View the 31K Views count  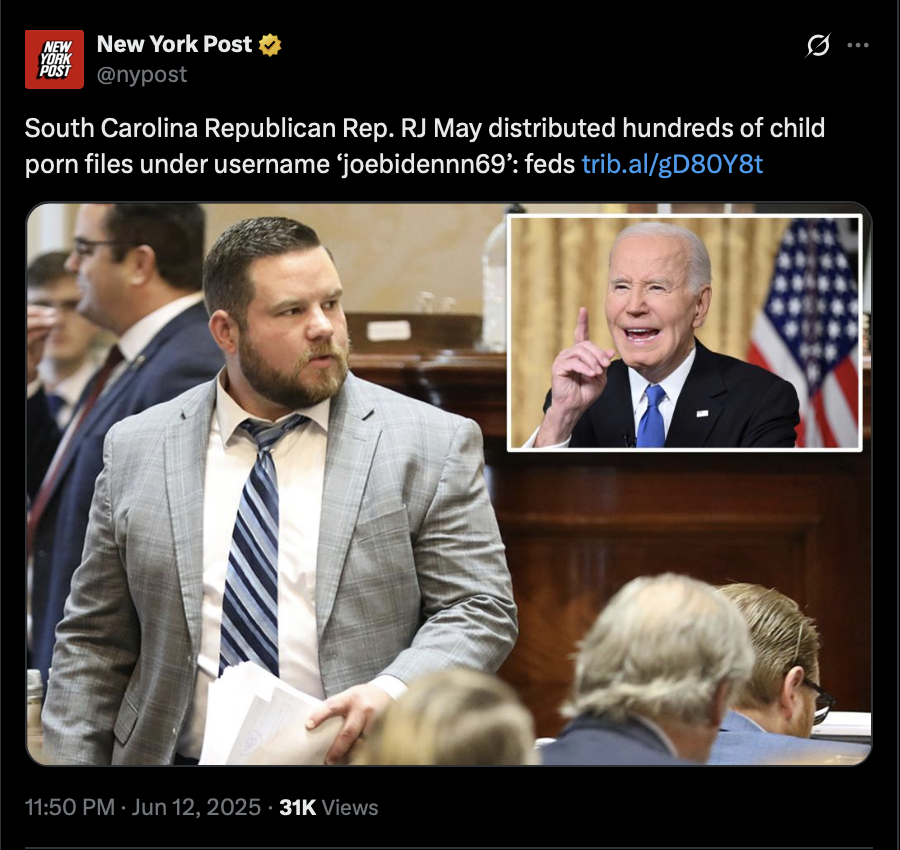pyautogui.click(x=328, y=807)
